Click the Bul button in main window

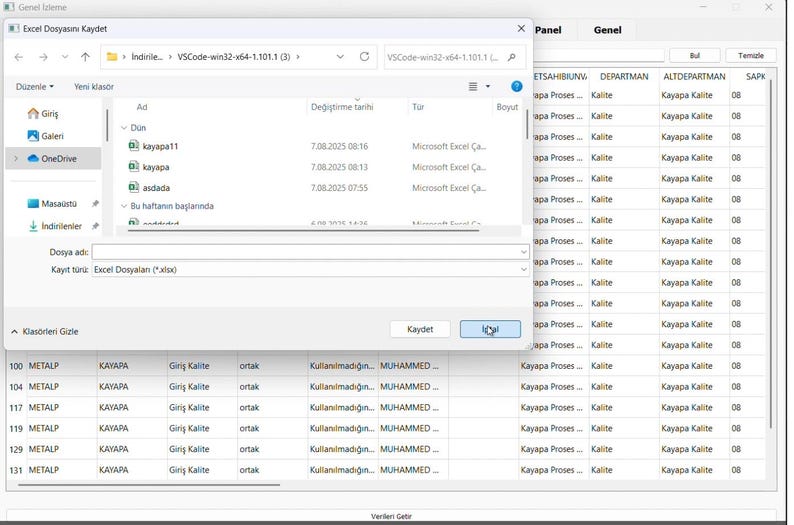(695, 56)
